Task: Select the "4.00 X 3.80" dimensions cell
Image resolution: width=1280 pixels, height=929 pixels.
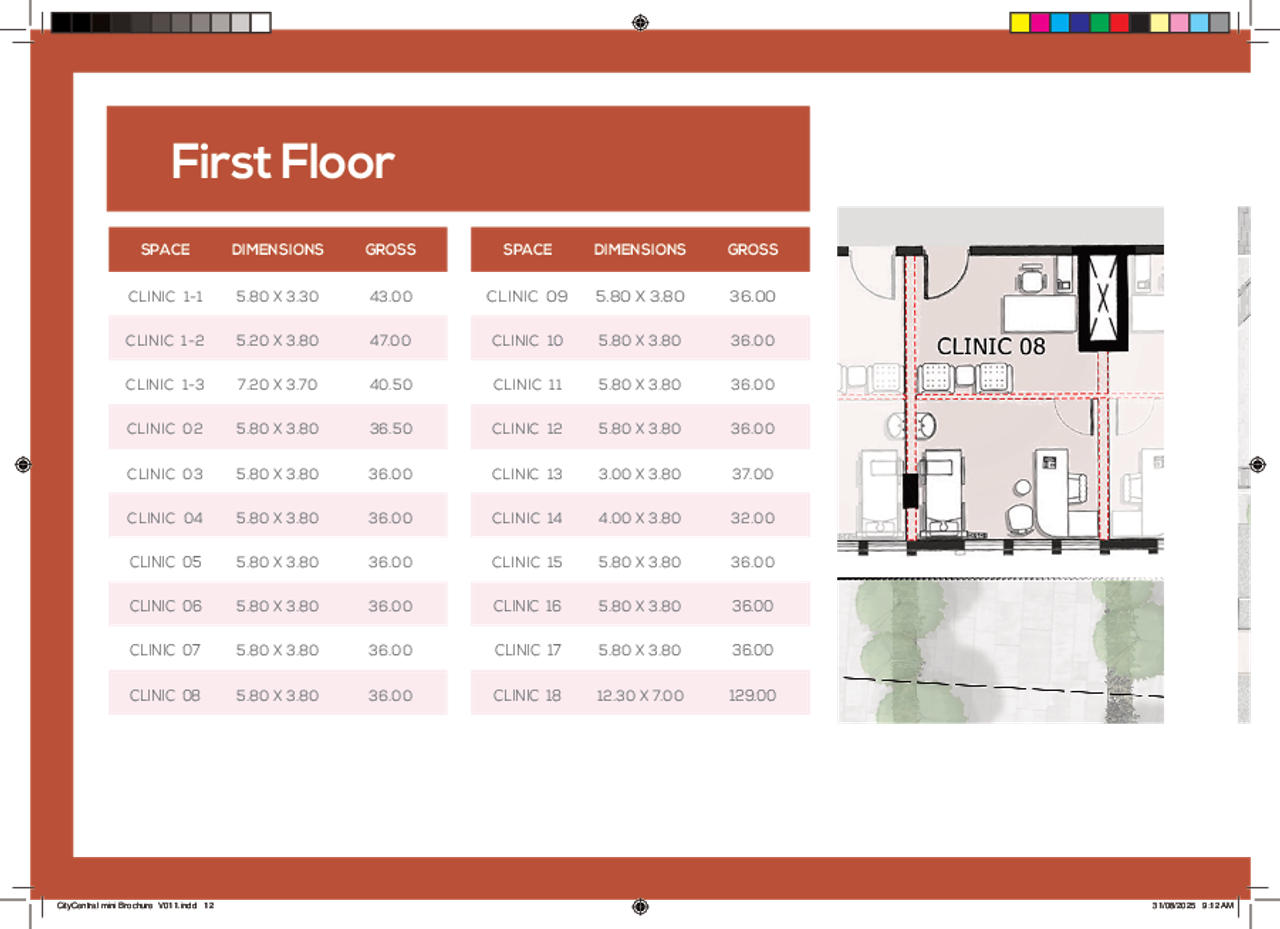Action: point(640,518)
